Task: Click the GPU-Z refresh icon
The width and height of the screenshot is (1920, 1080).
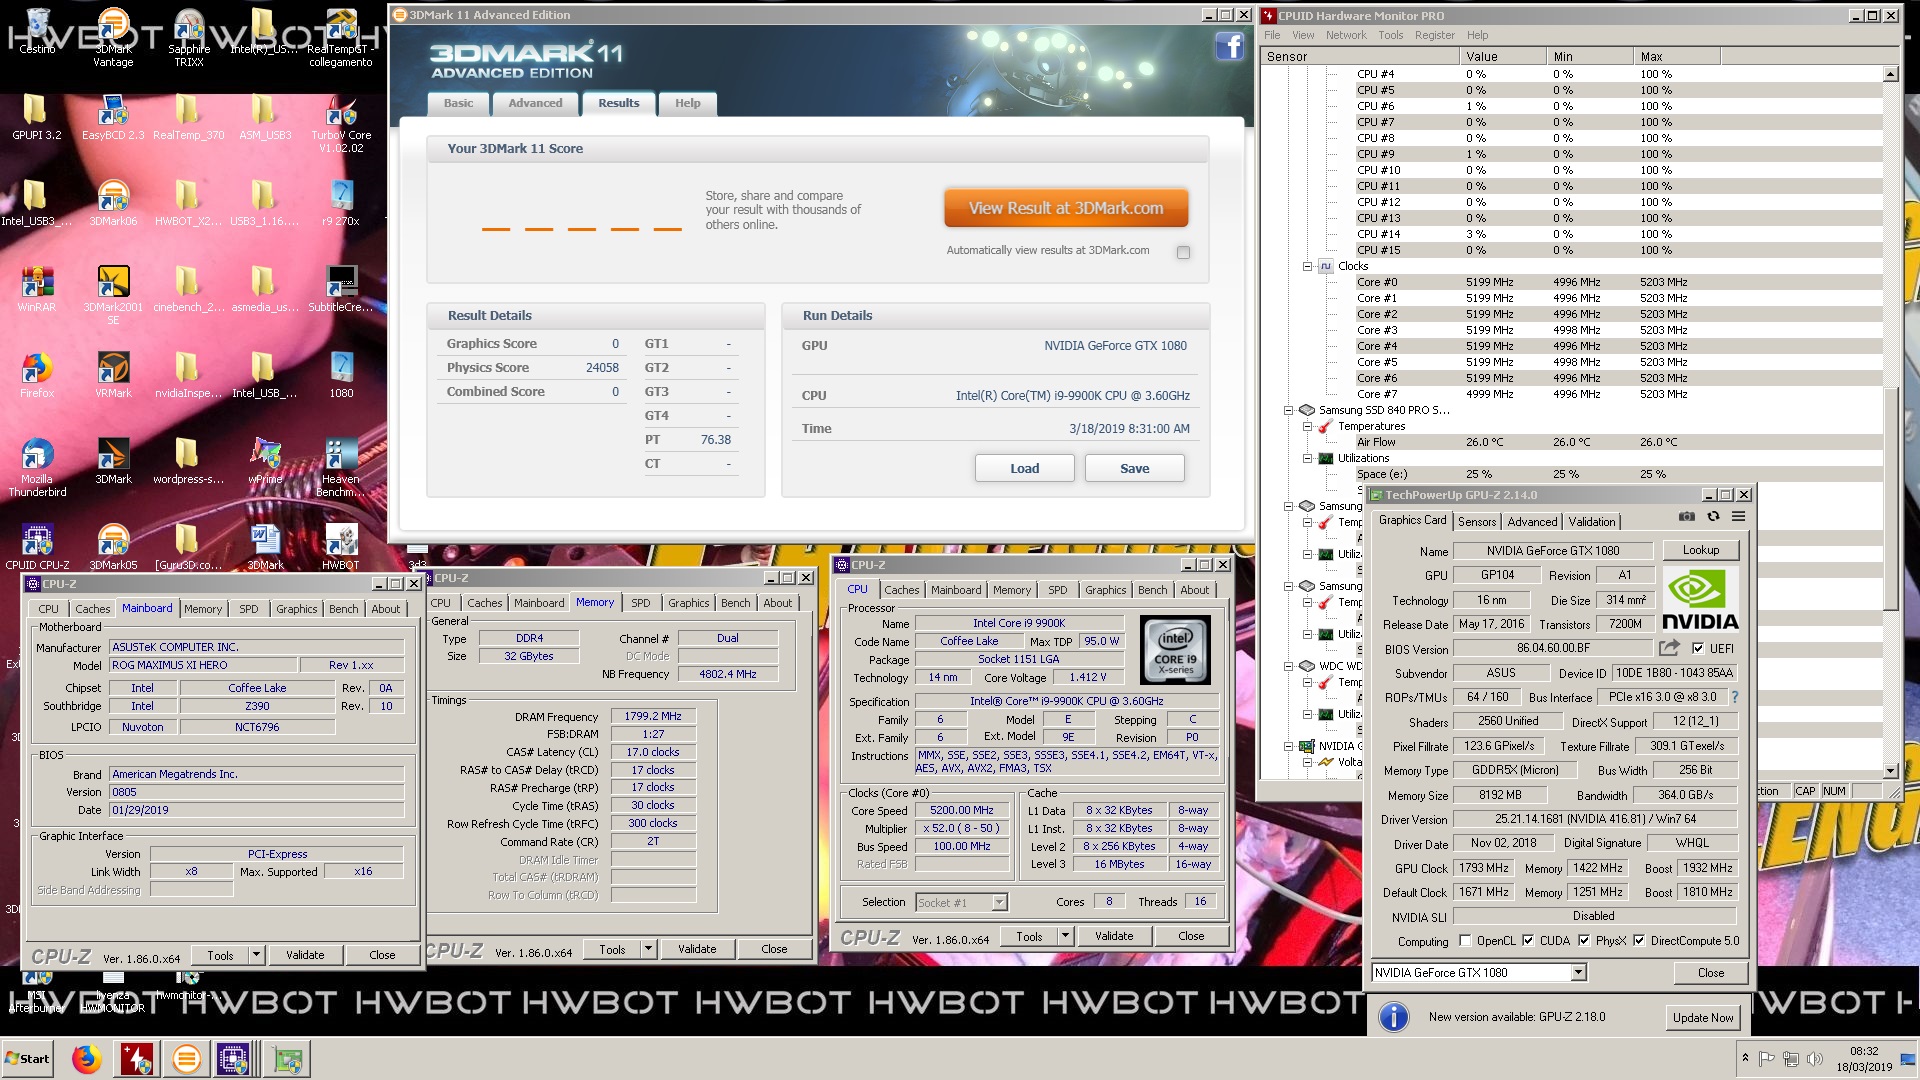Action: click(x=1713, y=516)
